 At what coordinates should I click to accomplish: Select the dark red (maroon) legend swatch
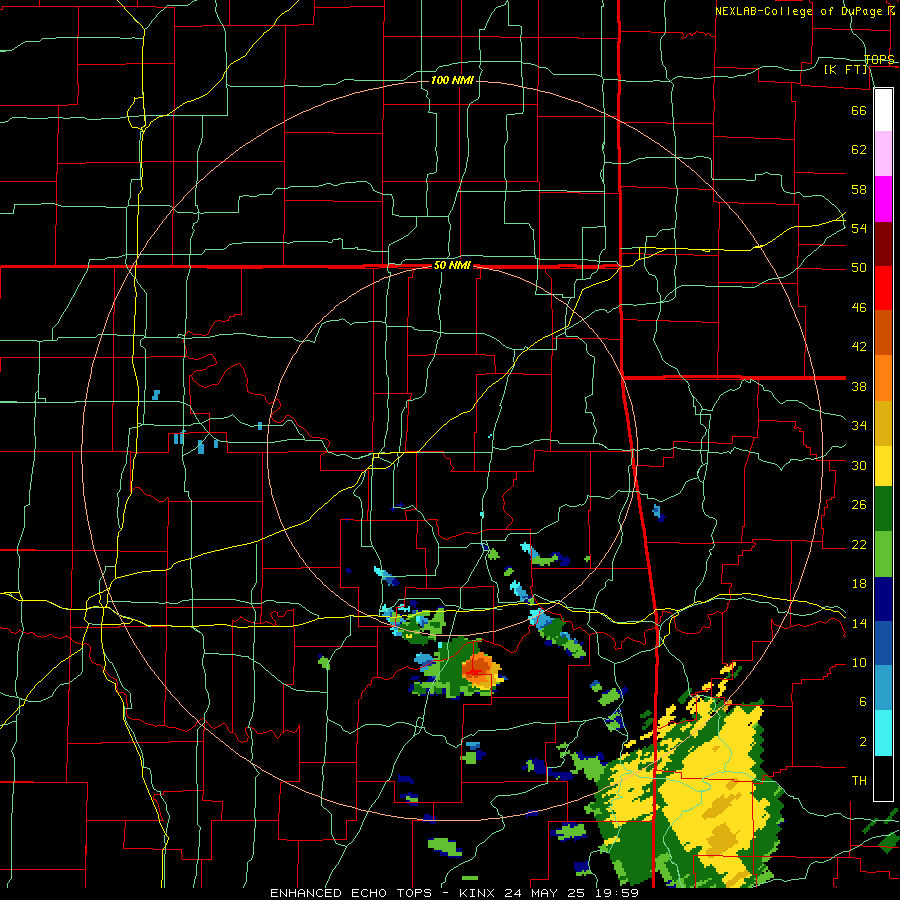pos(883,244)
